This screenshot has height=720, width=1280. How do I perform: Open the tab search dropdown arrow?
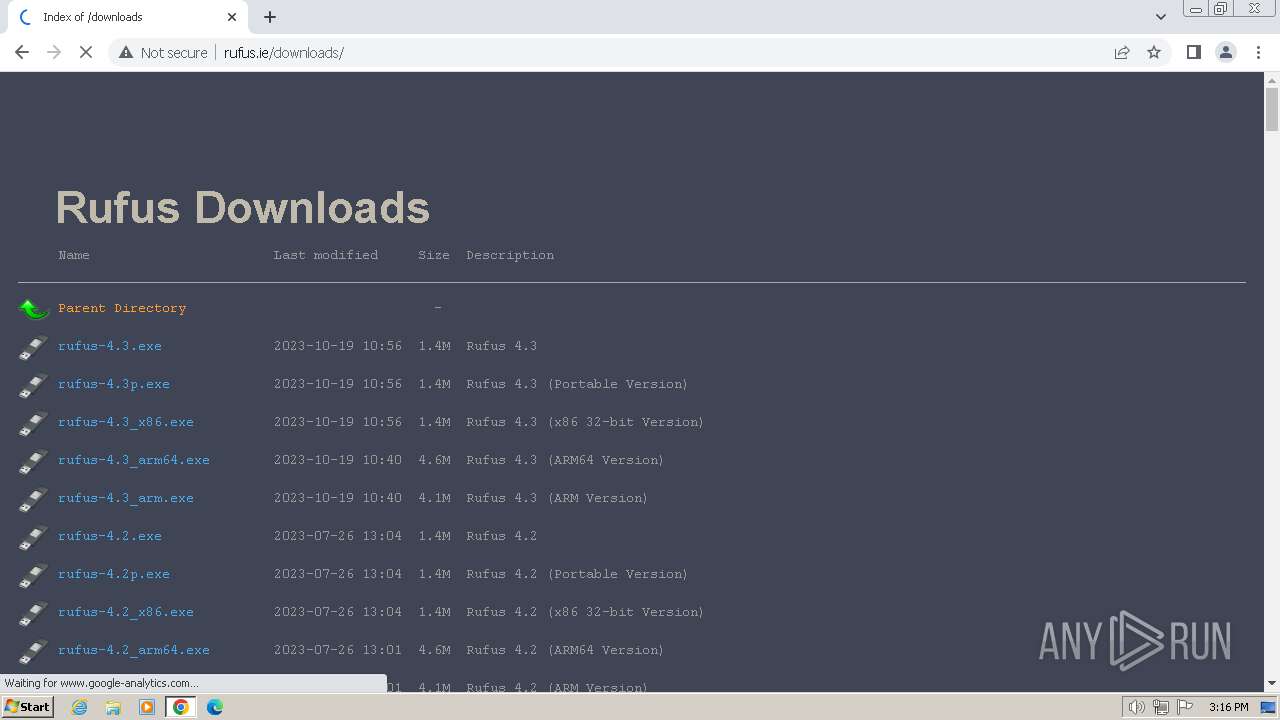click(1161, 17)
